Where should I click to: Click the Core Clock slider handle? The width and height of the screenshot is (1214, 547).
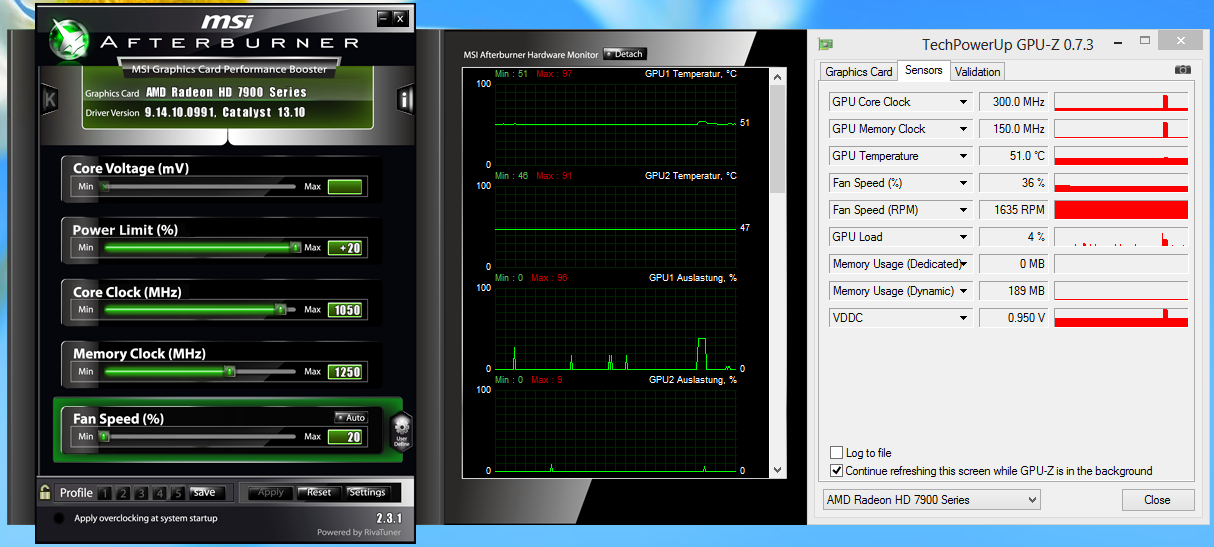click(280, 310)
